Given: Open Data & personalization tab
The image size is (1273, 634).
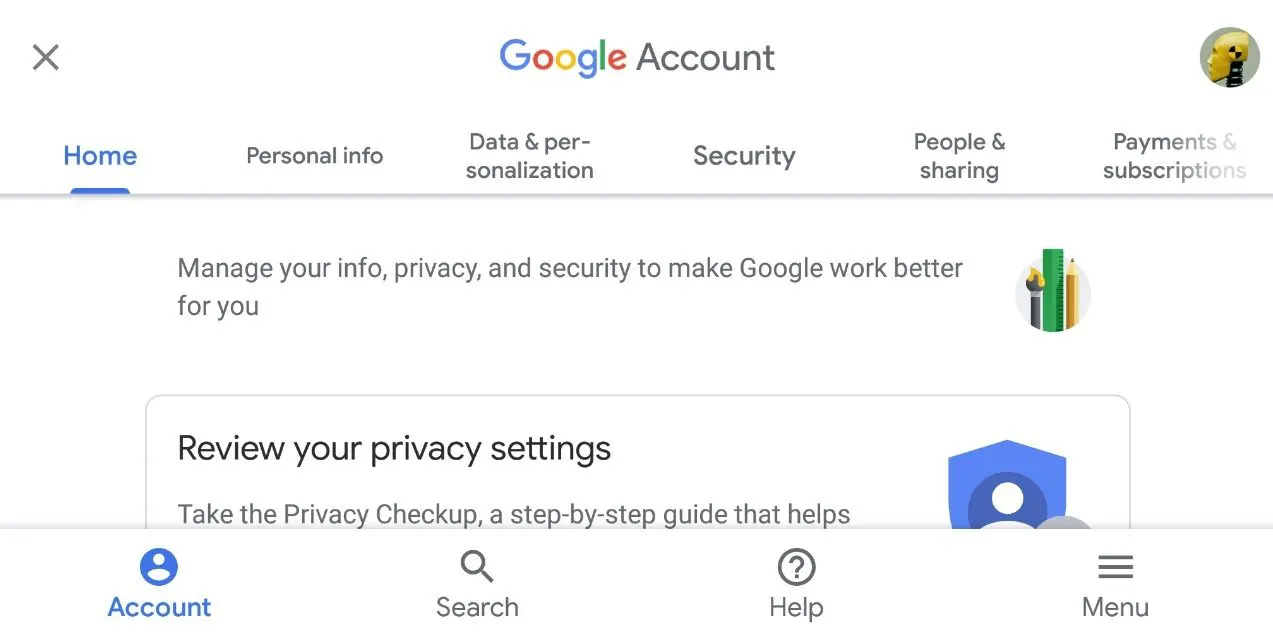Looking at the screenshot, I should 529,156.
